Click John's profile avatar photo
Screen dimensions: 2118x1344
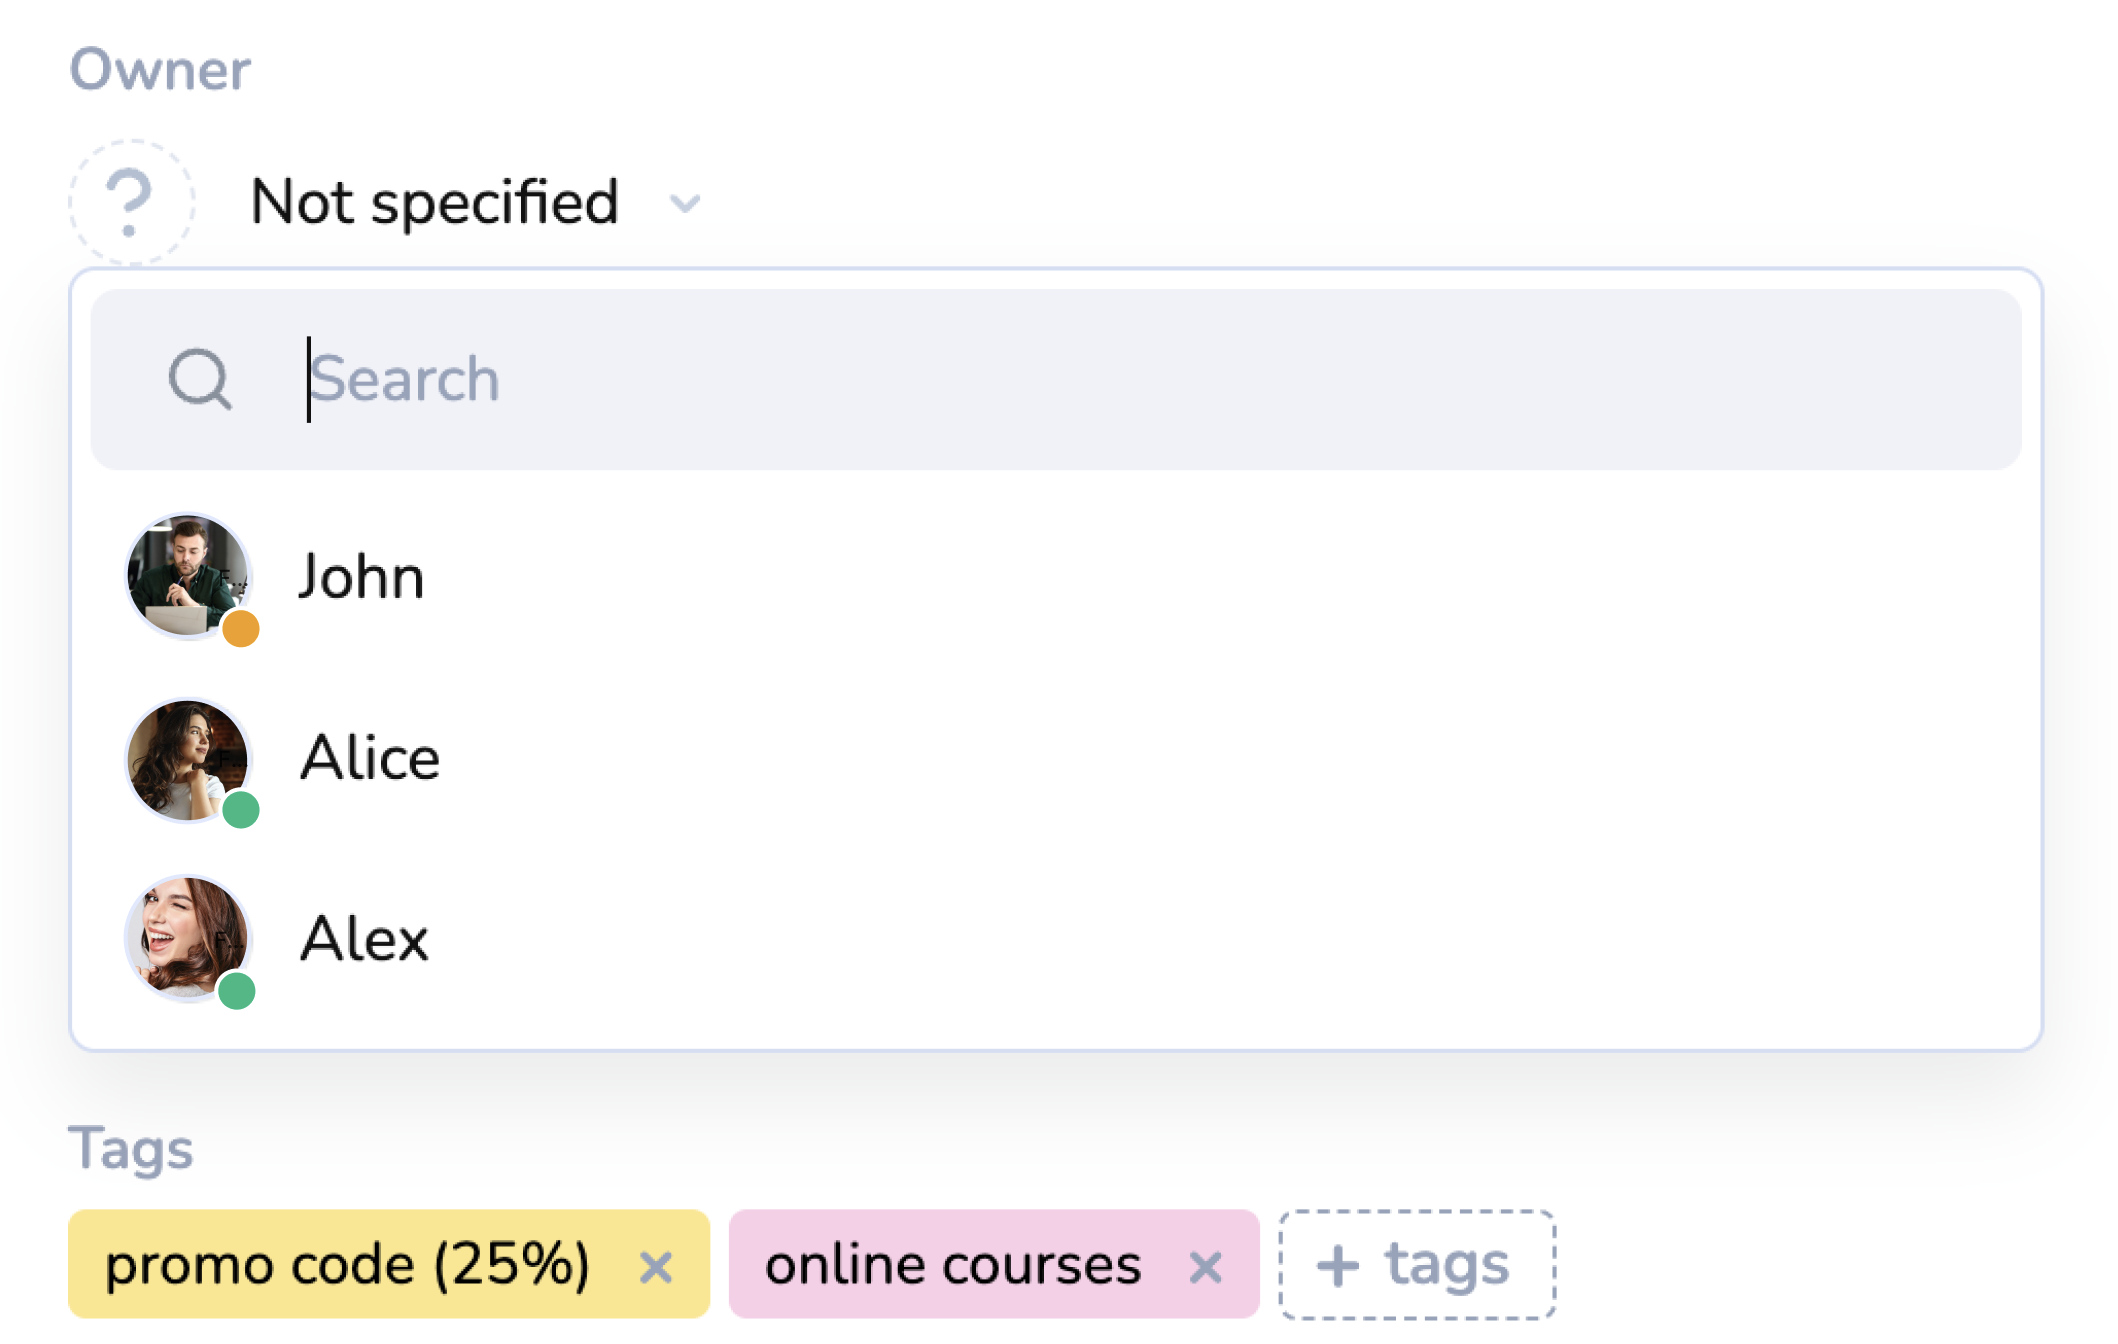tap(187, 575)
